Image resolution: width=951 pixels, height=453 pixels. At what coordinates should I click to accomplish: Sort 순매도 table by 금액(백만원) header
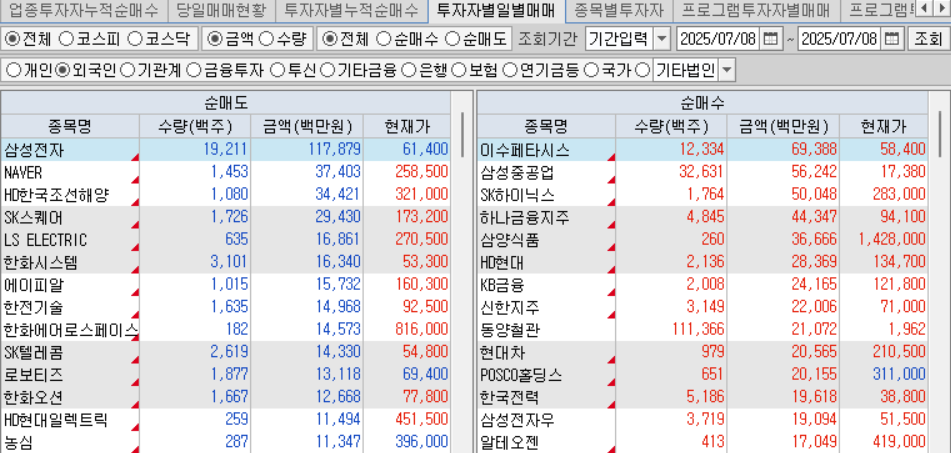coord(307,126)
